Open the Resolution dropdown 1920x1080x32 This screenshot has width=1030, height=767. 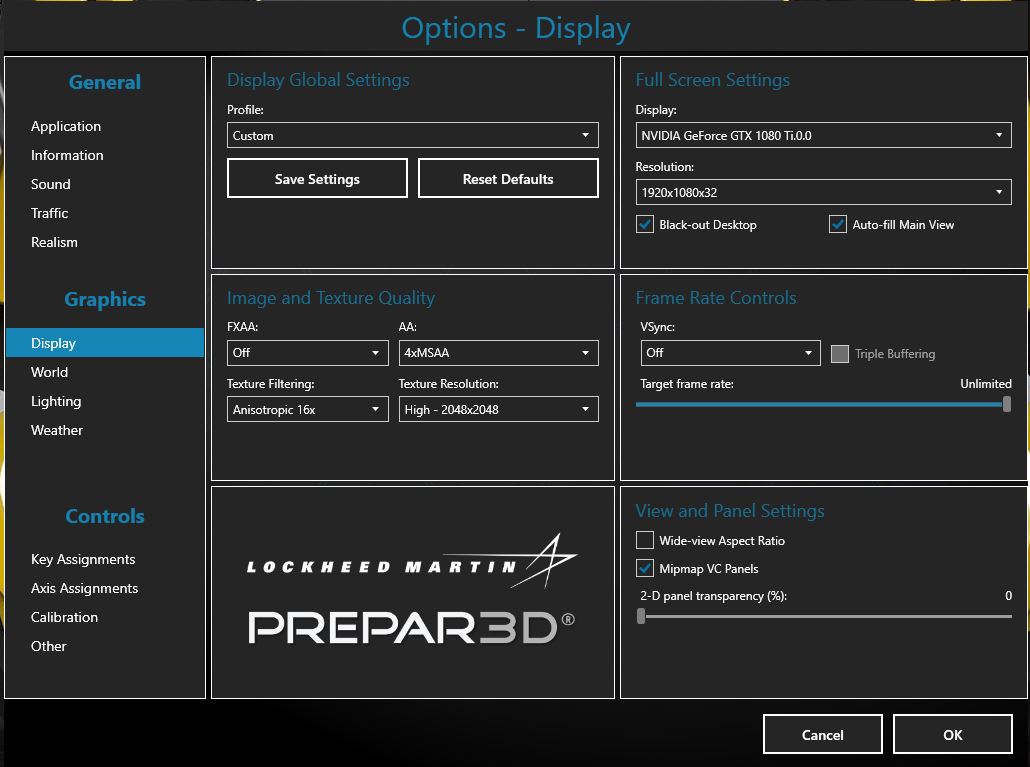tap(823, 192)
